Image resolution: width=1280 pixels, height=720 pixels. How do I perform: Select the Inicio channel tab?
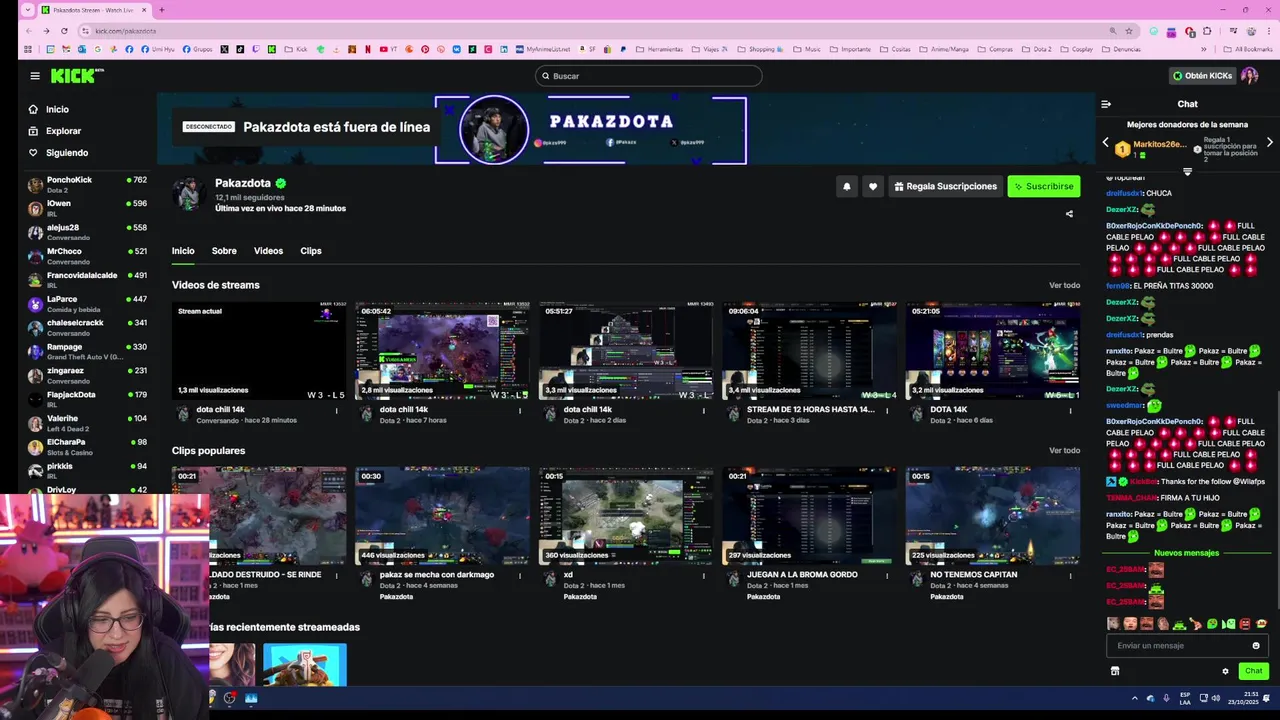(x=183, y=251)
